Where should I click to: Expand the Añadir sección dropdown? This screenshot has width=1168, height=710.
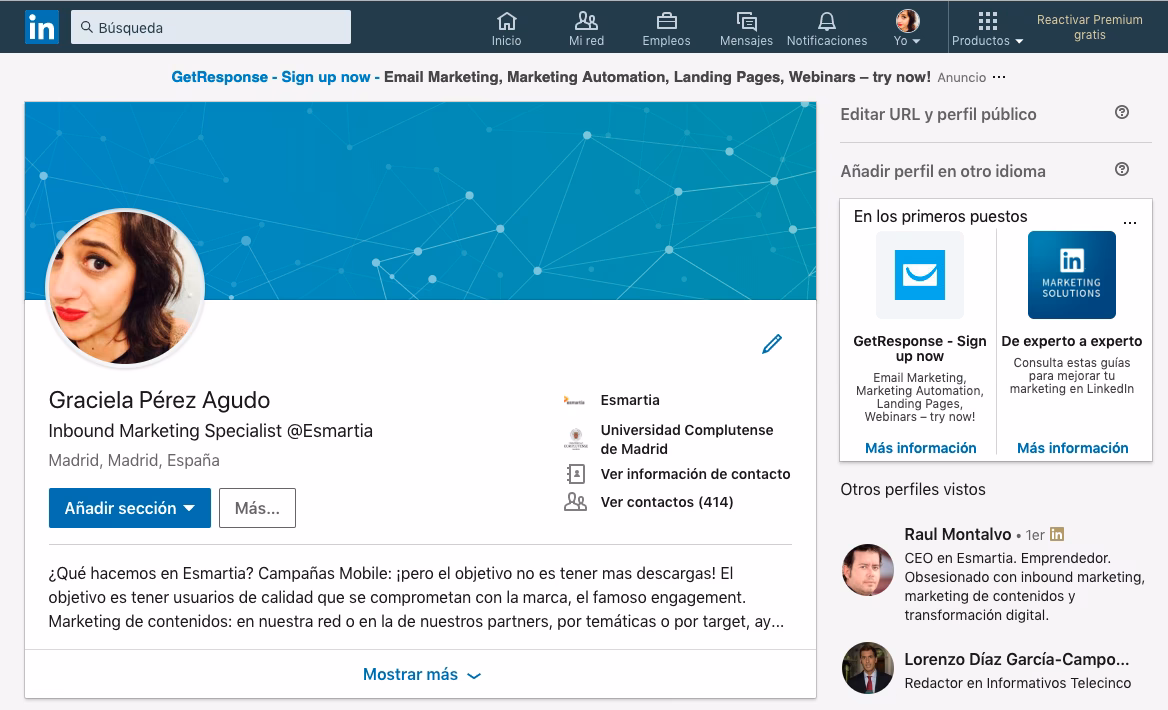coord(129,508)
